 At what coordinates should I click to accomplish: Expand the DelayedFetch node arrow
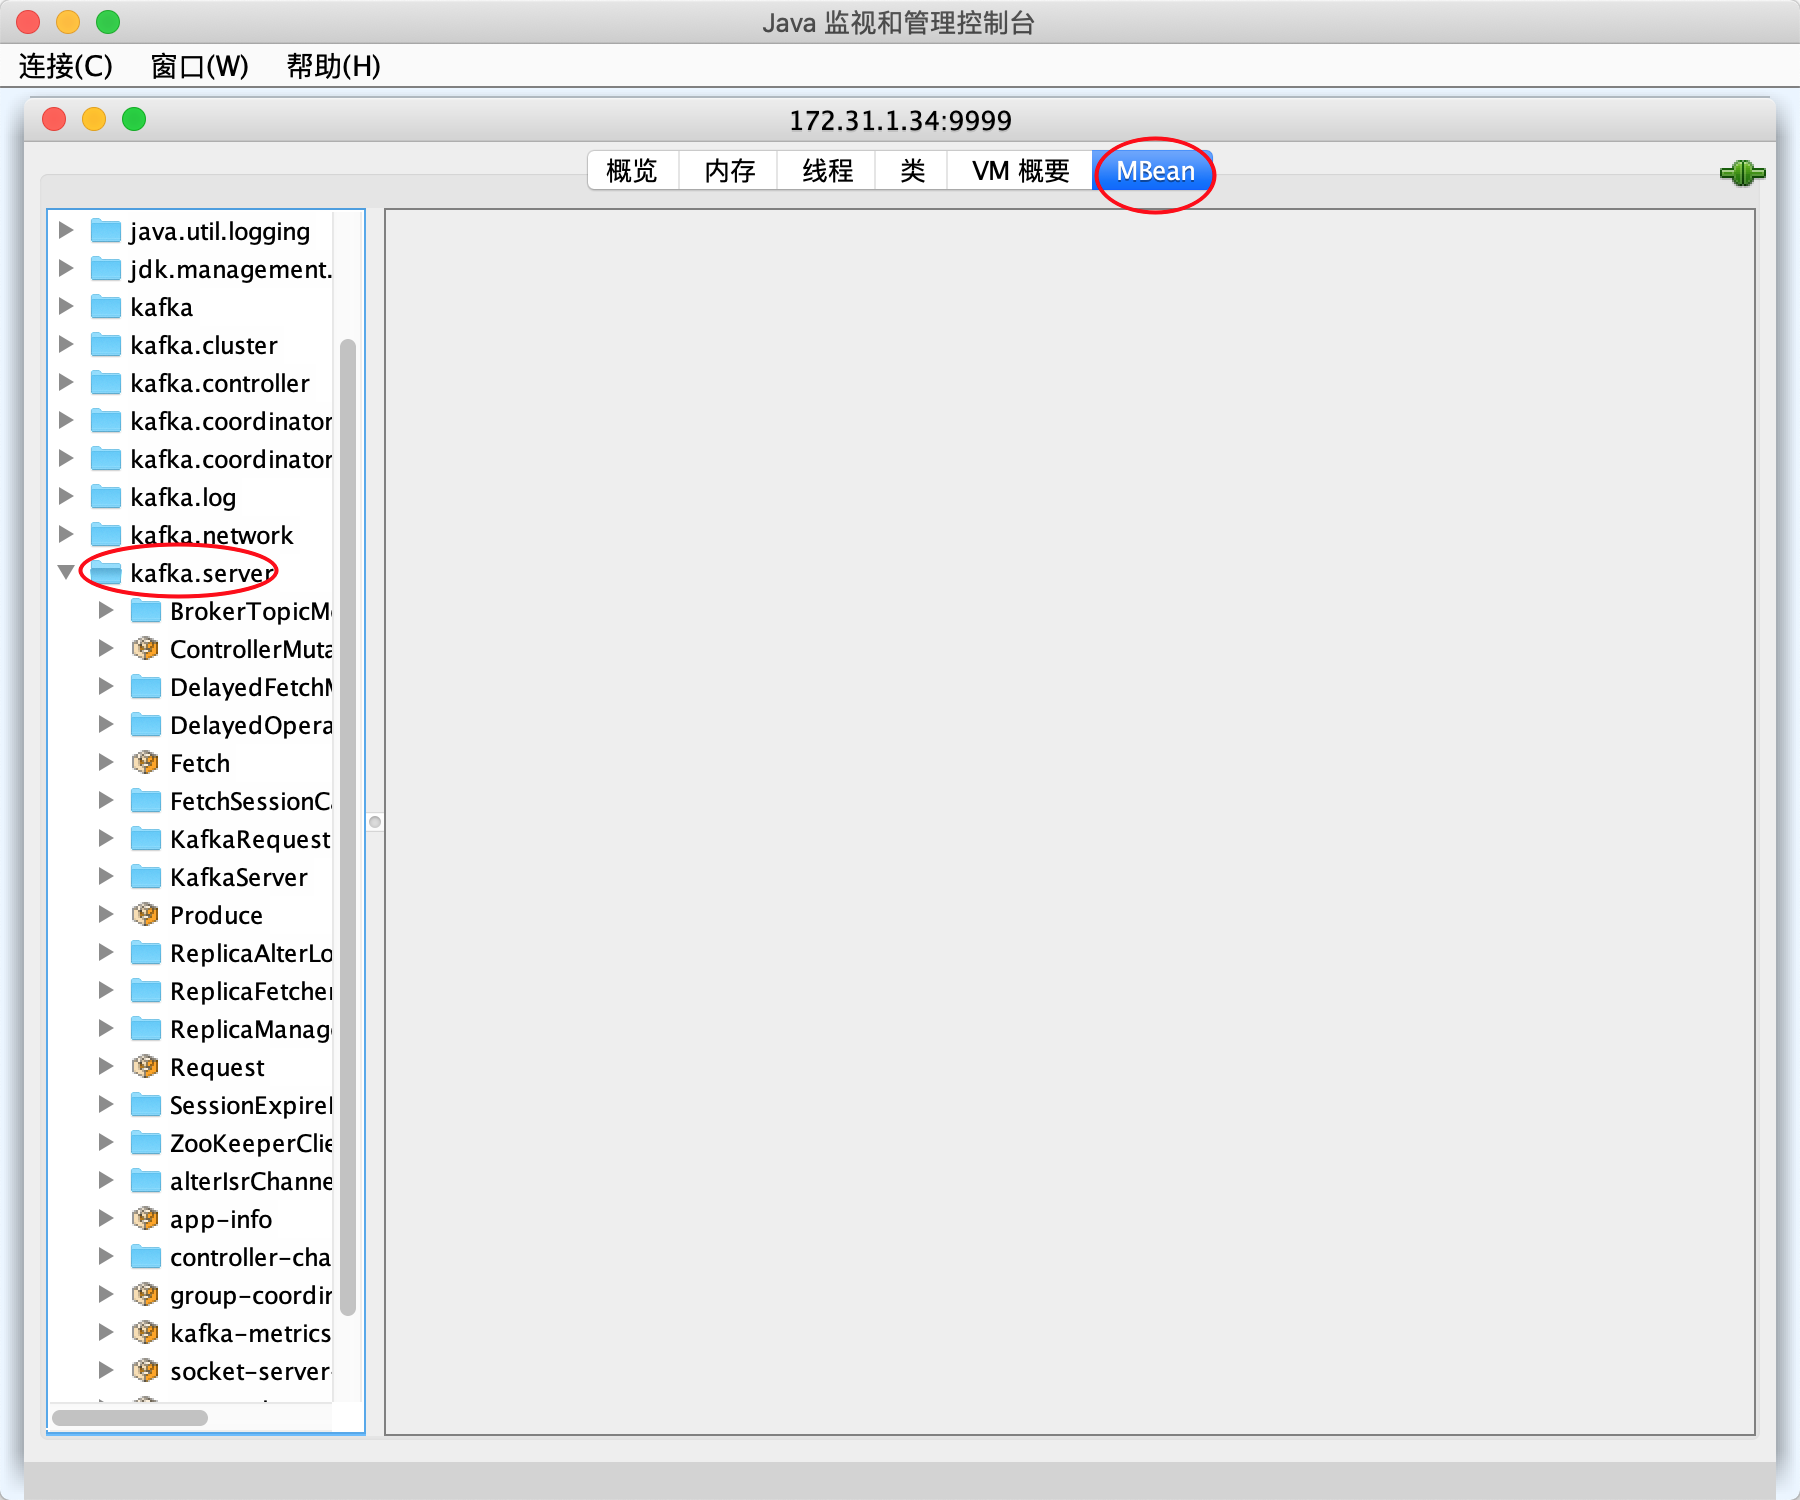pyautogui.click(x=106, y=686)
